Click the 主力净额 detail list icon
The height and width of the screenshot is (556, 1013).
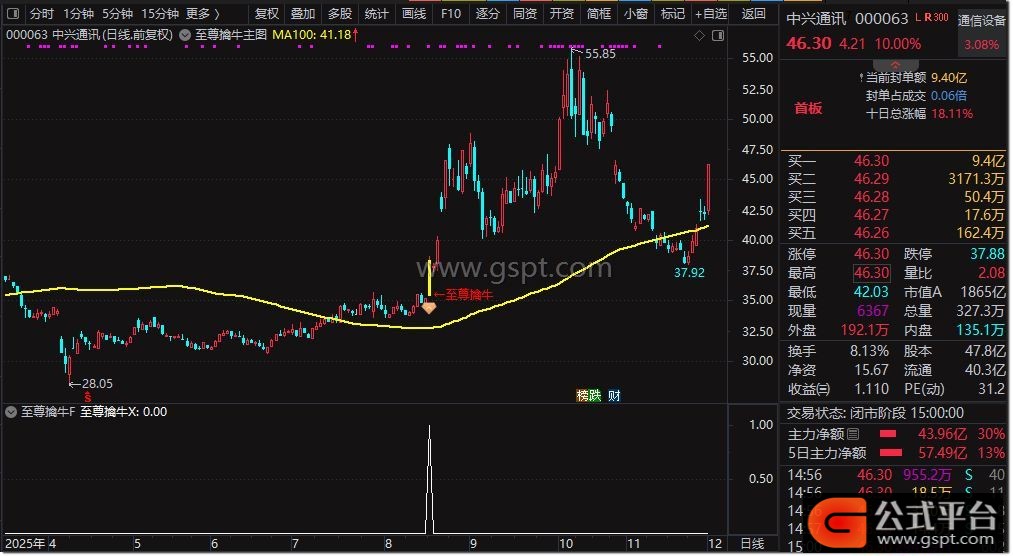[x=853, y=434]
